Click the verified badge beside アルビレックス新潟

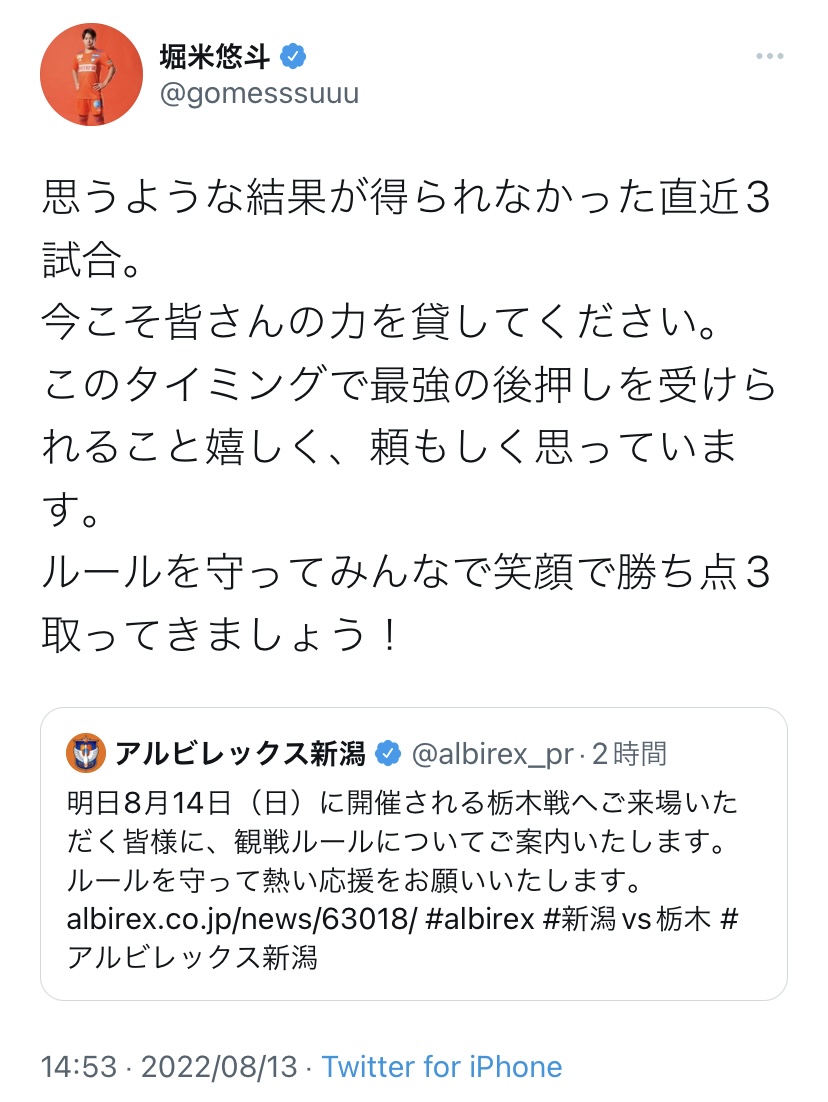click(x=388, y=753)
